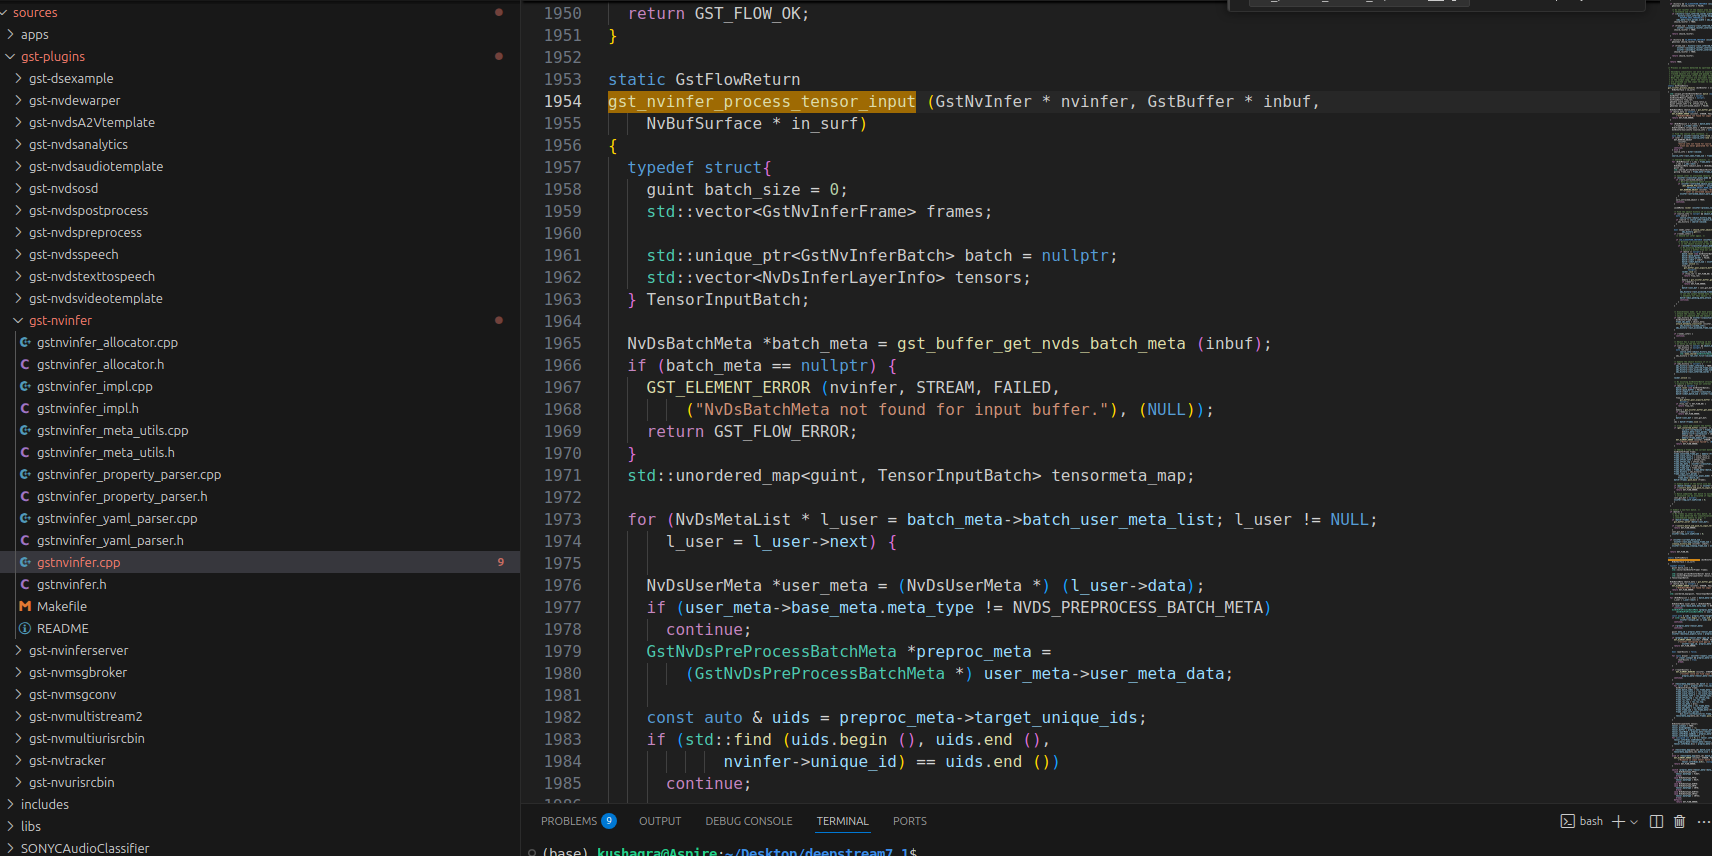
Task: Open the PORTS tab
Action: pyautogui.click(x=910, y=821)
